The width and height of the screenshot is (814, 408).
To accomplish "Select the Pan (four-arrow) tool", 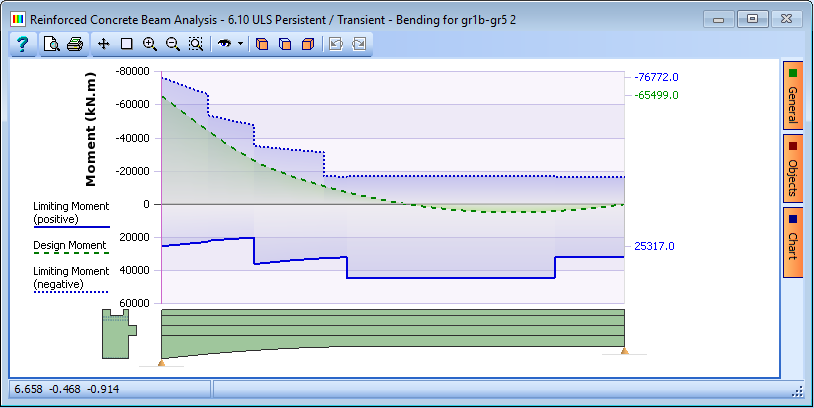I will tap(103, 44).
